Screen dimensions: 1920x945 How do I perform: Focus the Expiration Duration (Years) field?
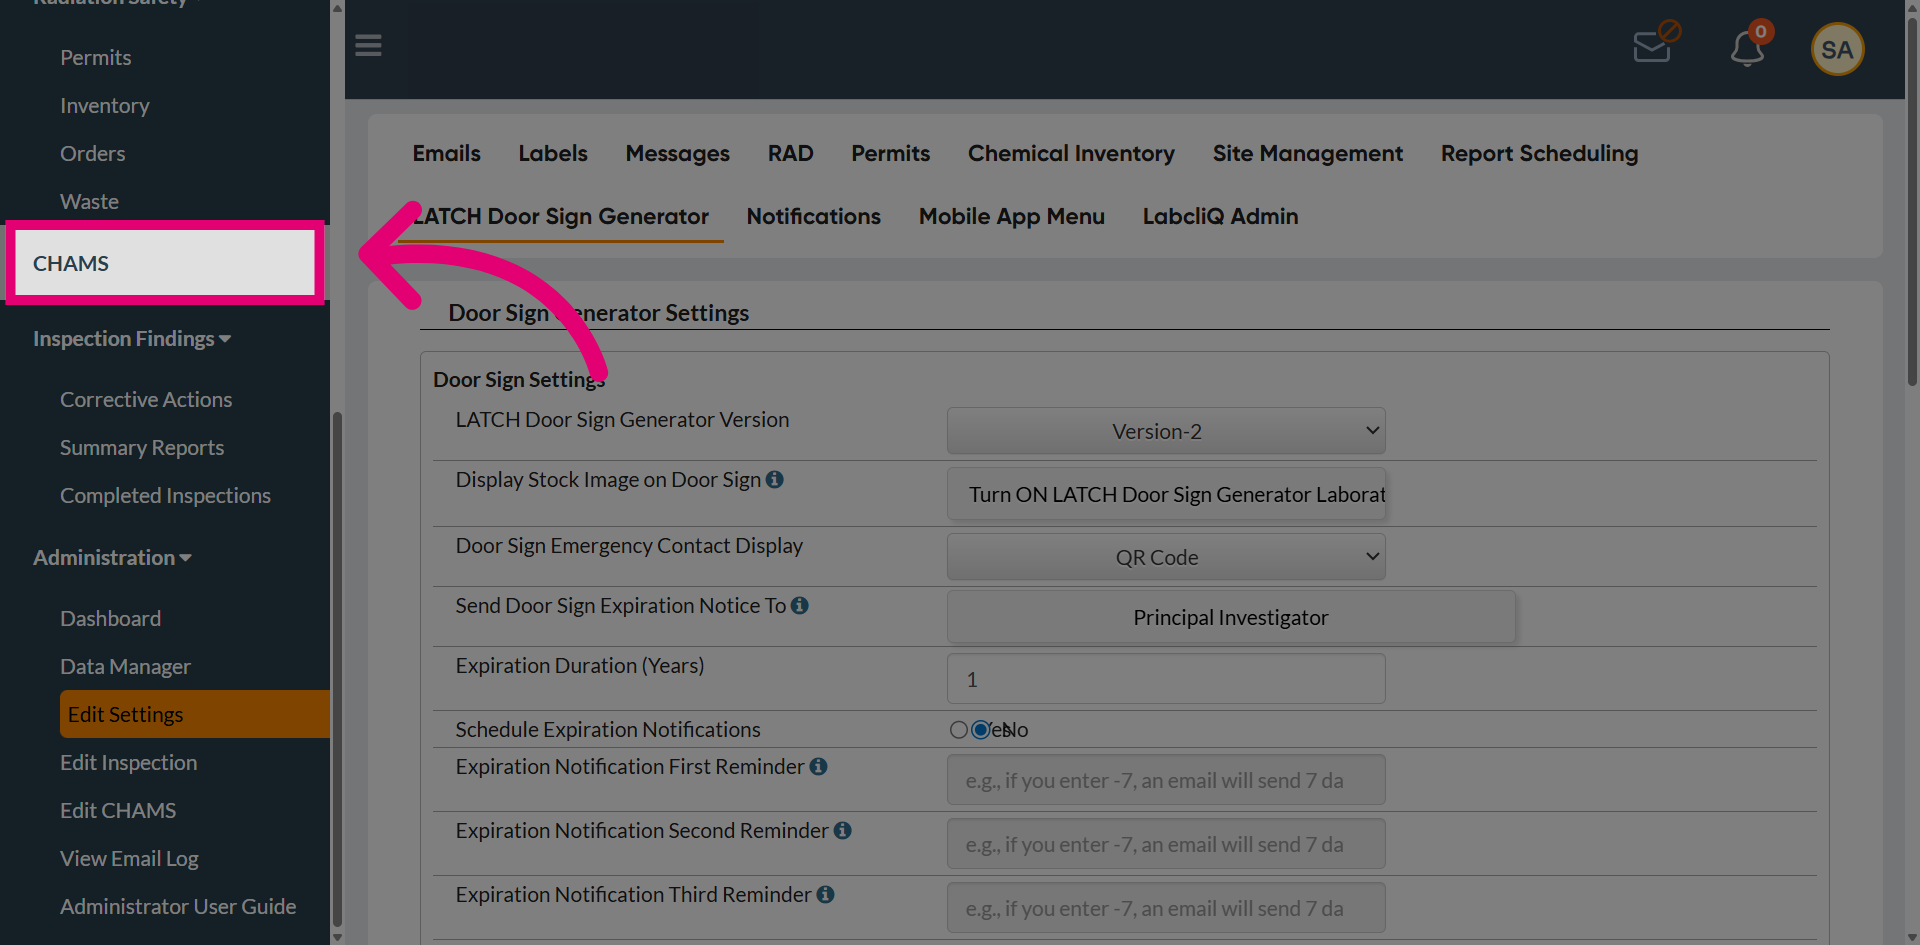click(1166, 679)
